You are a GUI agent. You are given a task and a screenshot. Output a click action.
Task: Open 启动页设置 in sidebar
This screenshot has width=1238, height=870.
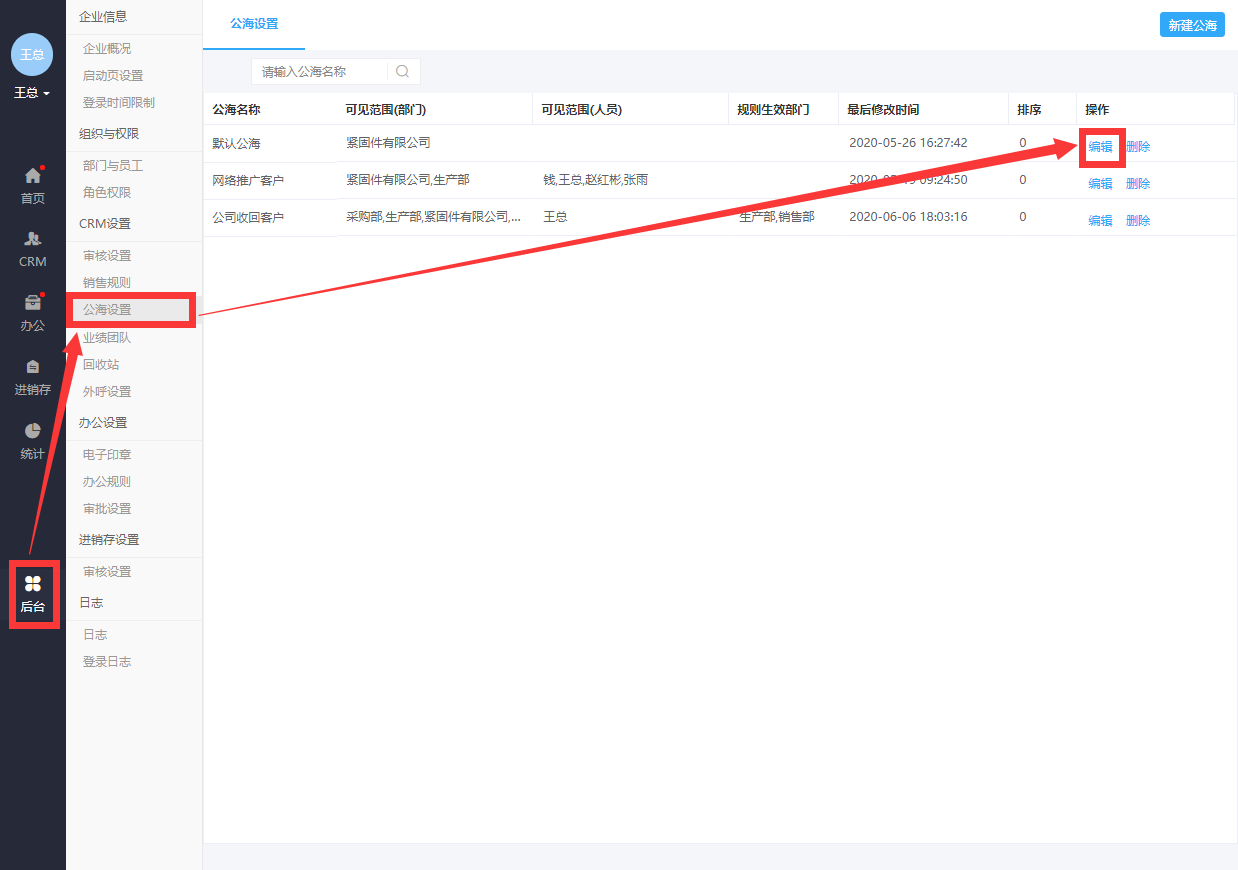tap(113, 75)
